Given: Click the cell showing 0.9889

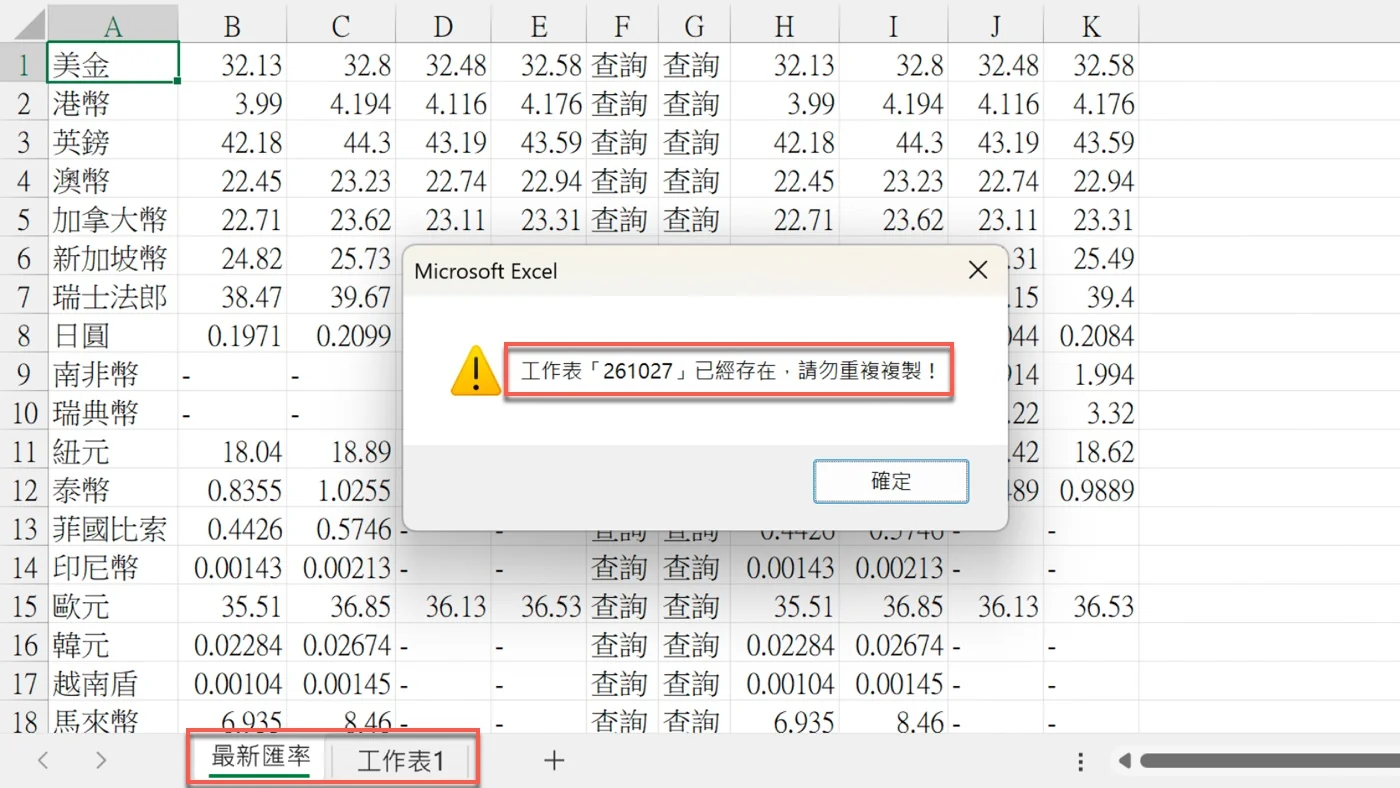Looking at the screenshot, I should pos(1091,490).
